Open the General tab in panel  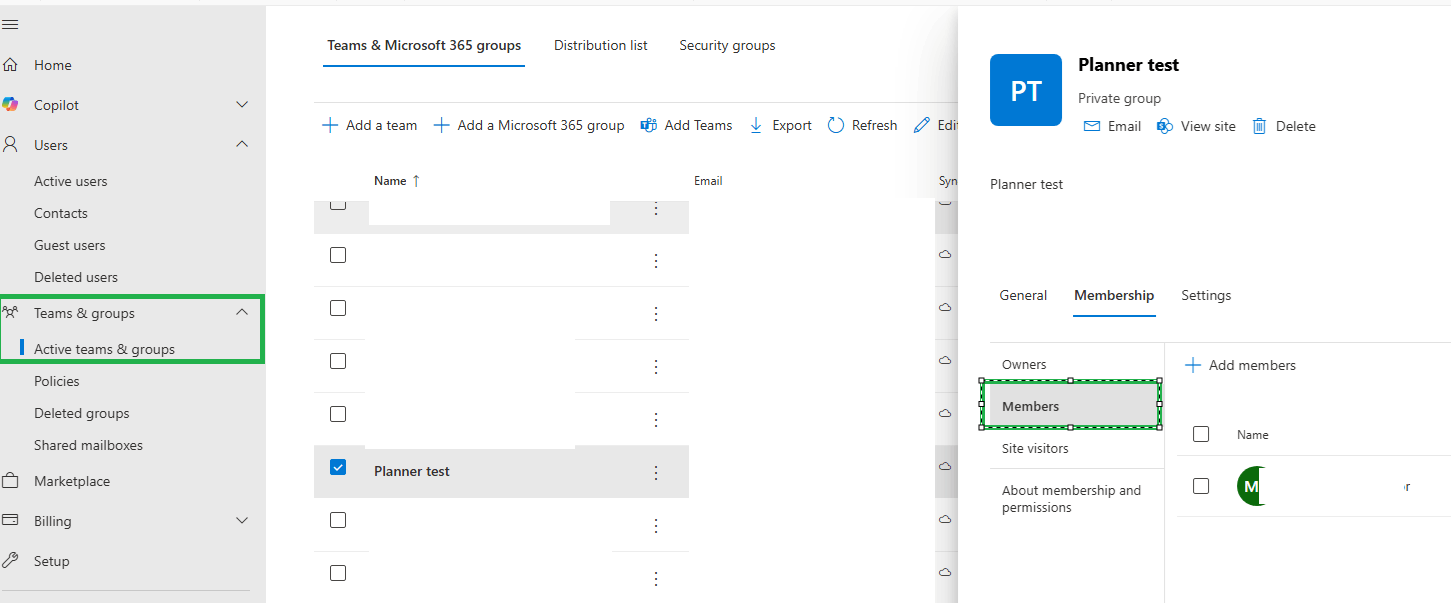[x=1023, y=295]
